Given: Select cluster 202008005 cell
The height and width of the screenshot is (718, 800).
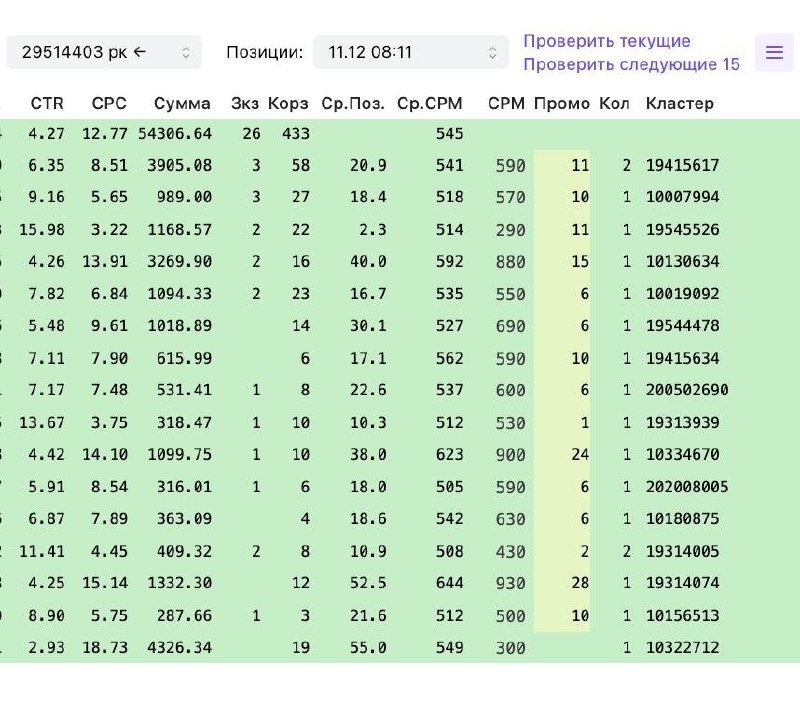Looking at the screenshot, I should point(687,487).
